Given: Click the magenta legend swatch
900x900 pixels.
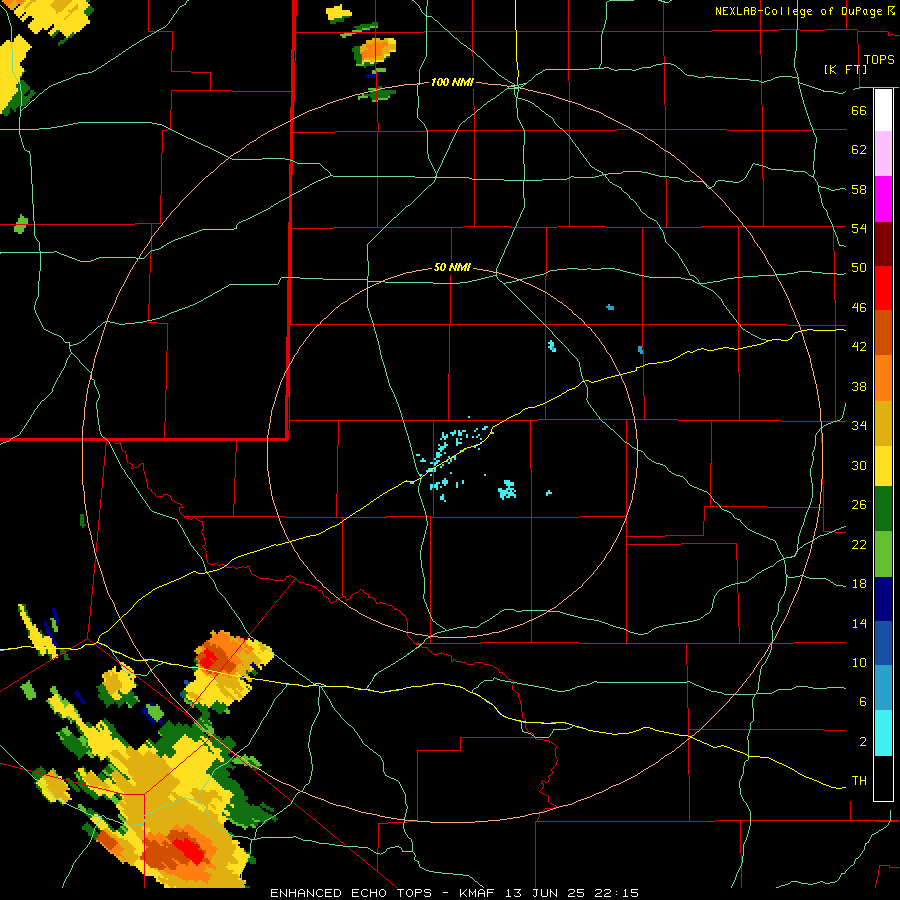Looking at the screenshot, I should (x=883, y=199).
